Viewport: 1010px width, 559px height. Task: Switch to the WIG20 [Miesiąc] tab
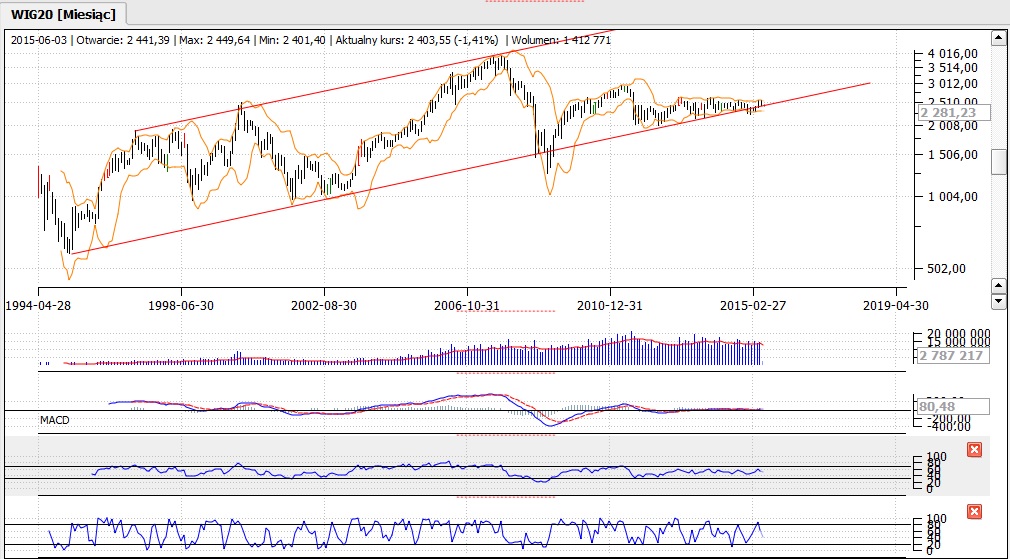pos(63,12)
